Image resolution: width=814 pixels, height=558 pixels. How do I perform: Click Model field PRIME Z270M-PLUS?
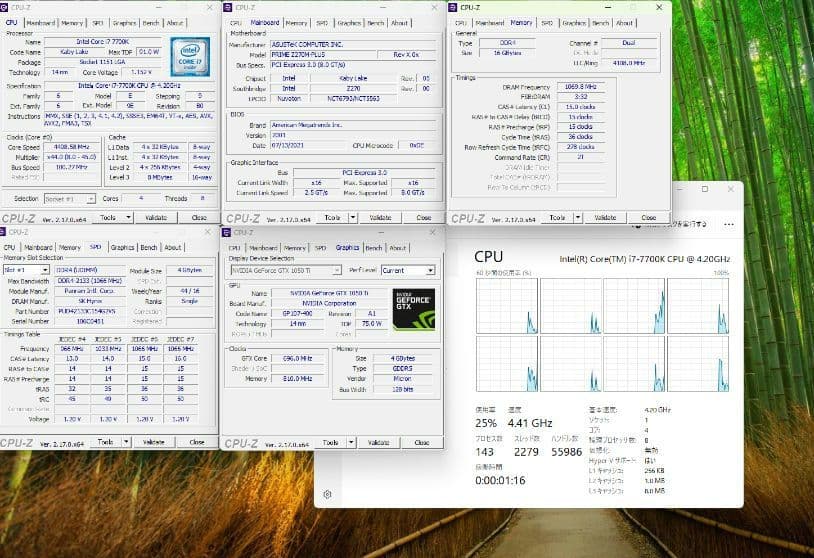(x=323, y=55)
